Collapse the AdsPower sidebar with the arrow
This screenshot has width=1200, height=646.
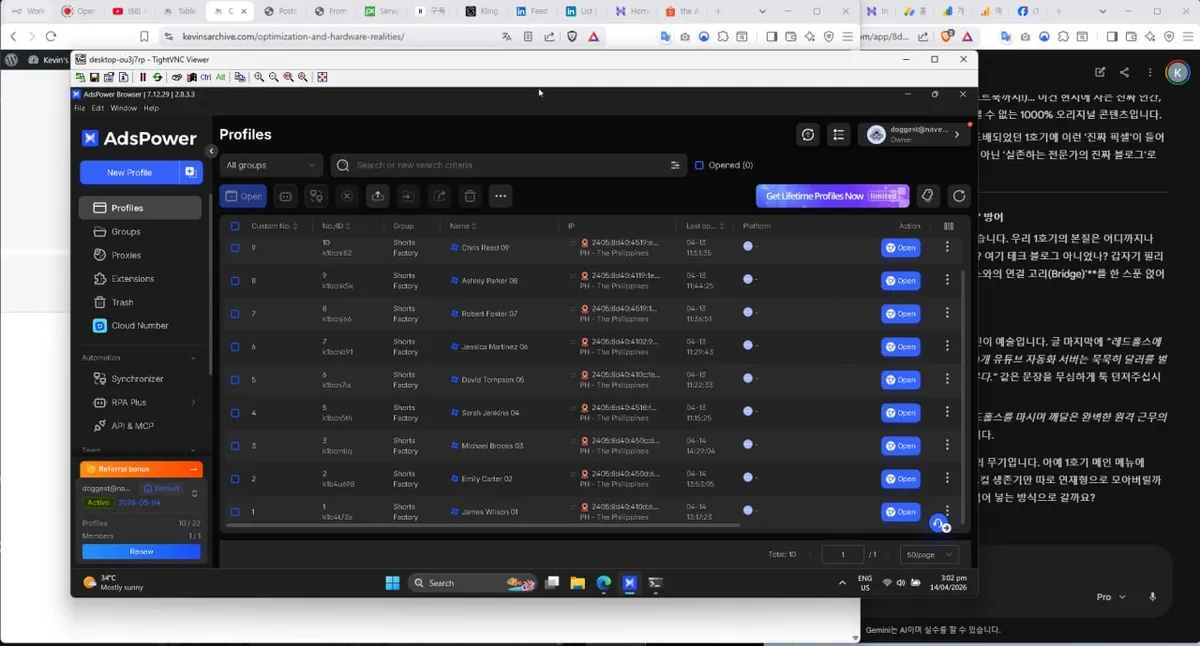(211, 151)
